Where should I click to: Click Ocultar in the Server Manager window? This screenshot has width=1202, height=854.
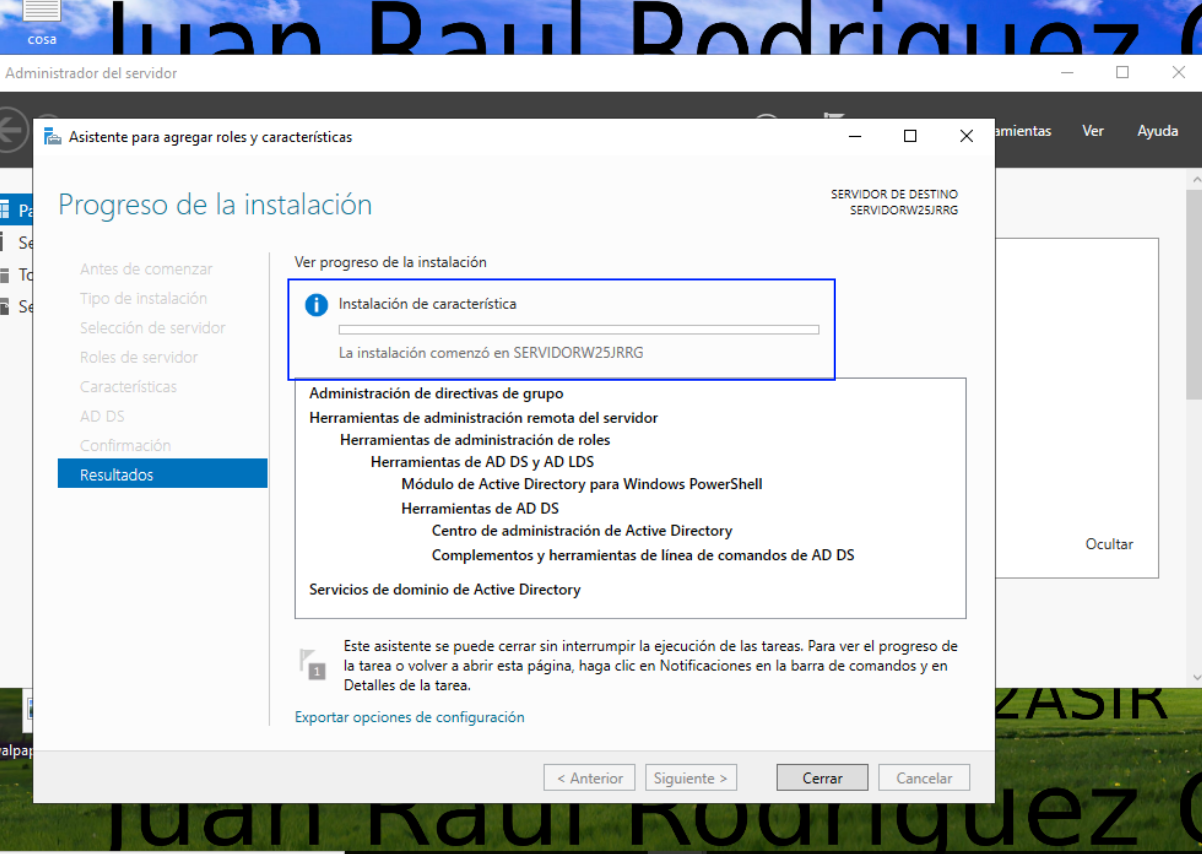tap(1109, 544)
